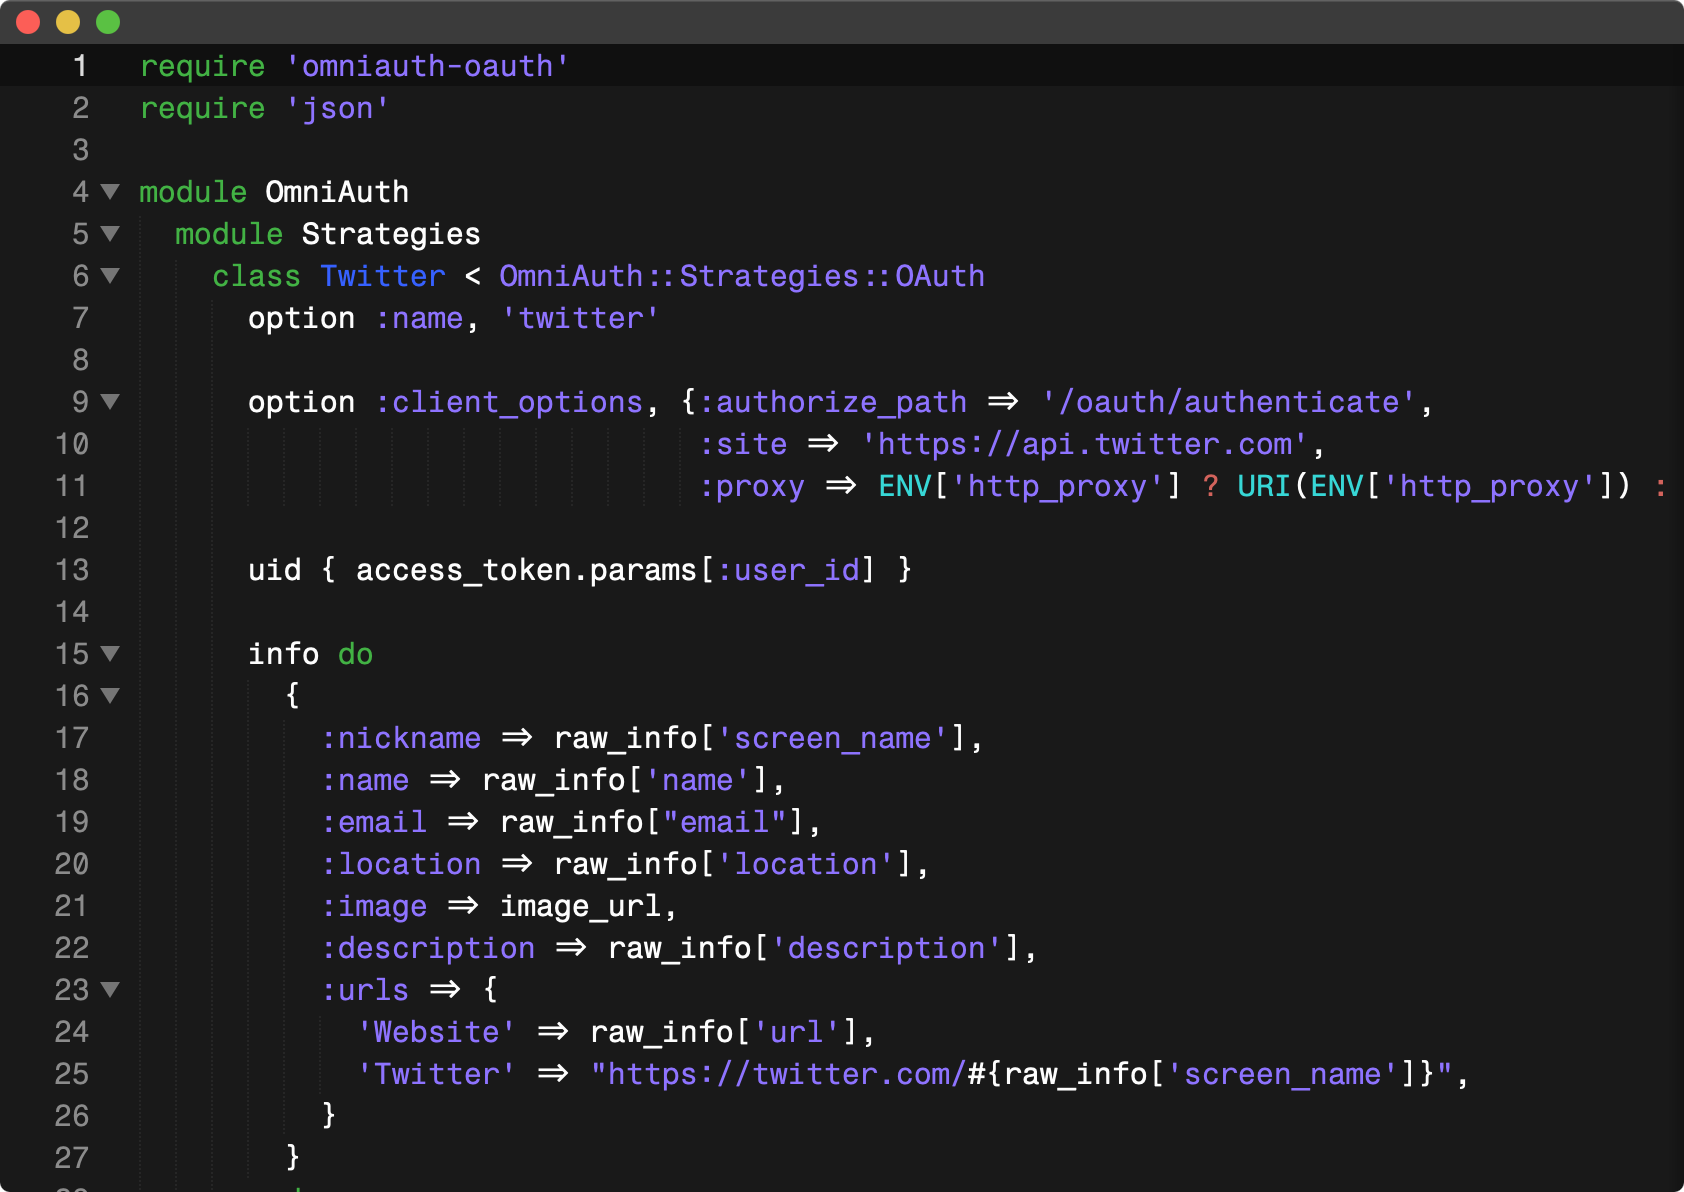Image resolution: width=1684 pixels, height=1192 pixels.
Task: Click the :description symbol
Action: [428, 948]
